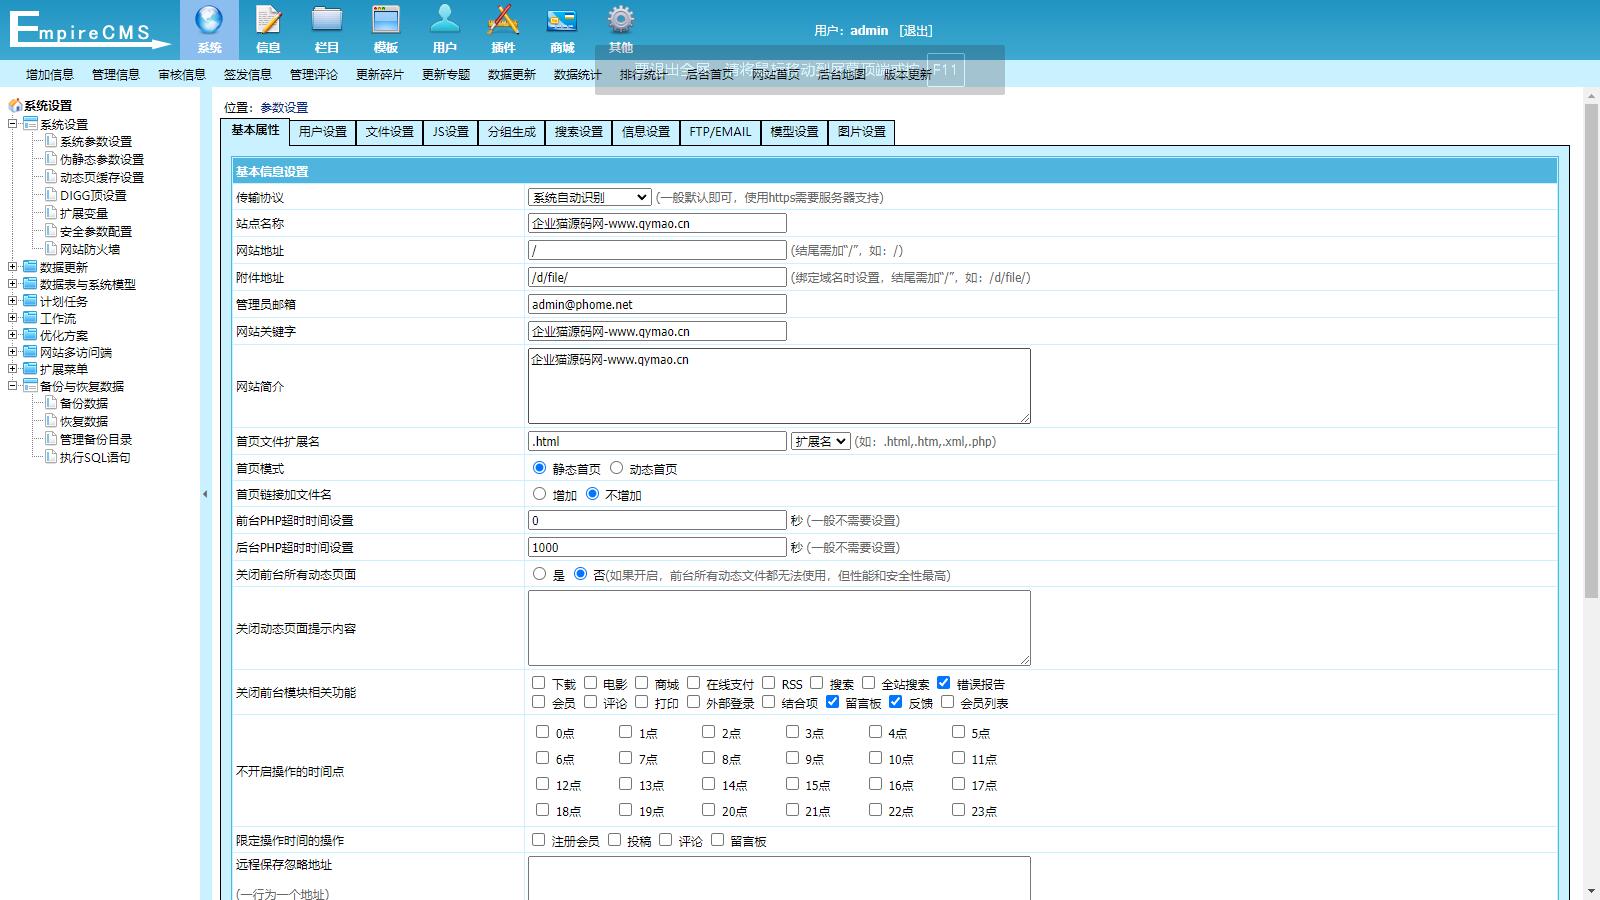Check the 注册会员 checkbox
Viewport: 1600px width, 900px height.
click(539, 840)
